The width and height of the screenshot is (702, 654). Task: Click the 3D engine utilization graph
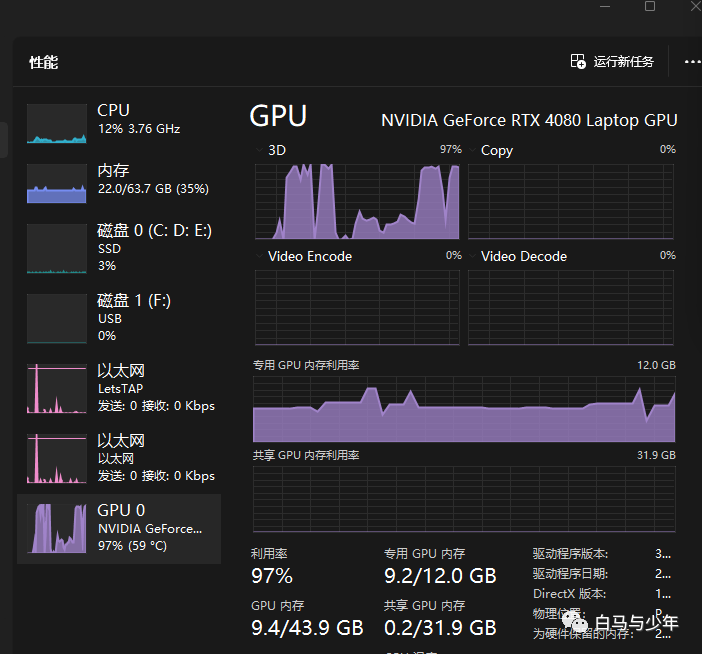357,200
